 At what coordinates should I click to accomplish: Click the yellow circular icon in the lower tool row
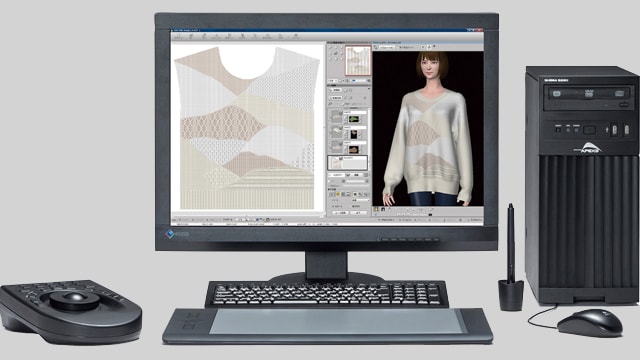click(x=338, y=194)
